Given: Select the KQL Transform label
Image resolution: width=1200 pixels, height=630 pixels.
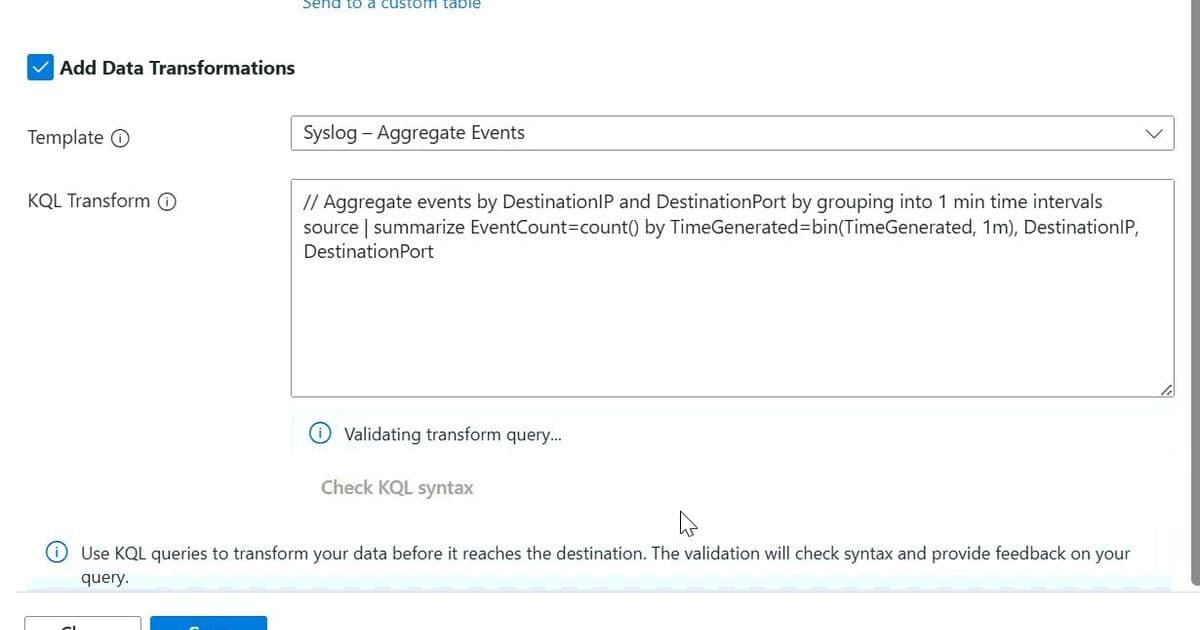Looking at the screenshot, I should pyautogui.click(x=89, y=201).
